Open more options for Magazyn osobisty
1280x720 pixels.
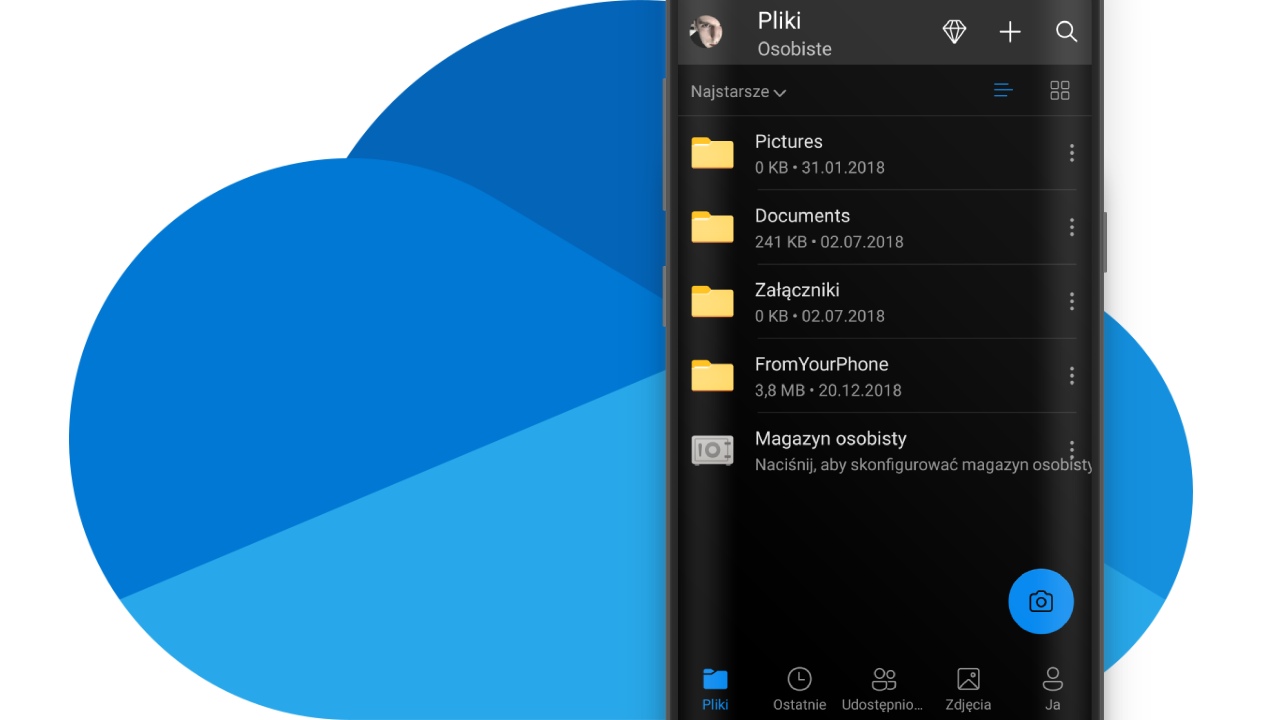click(x=1071, y=449)
